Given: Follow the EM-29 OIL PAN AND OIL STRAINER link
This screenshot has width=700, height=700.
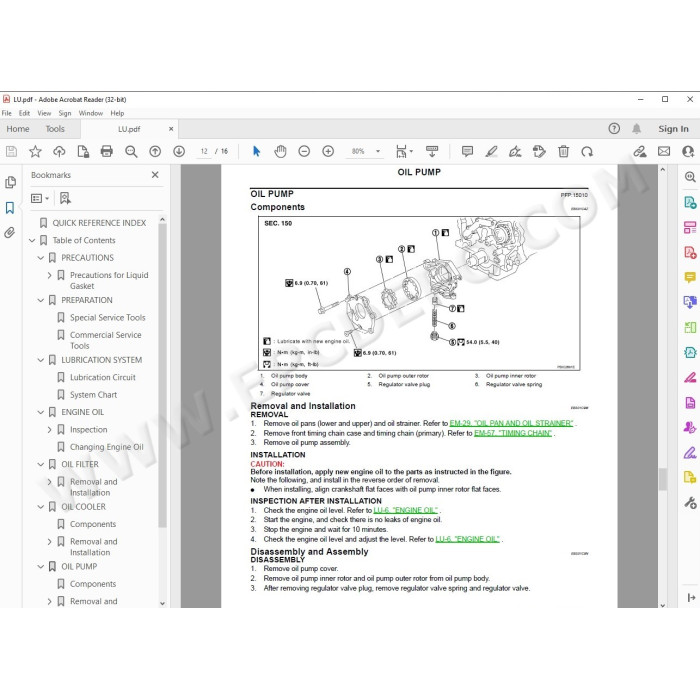Looking at the screenshot, I should 511,423.
